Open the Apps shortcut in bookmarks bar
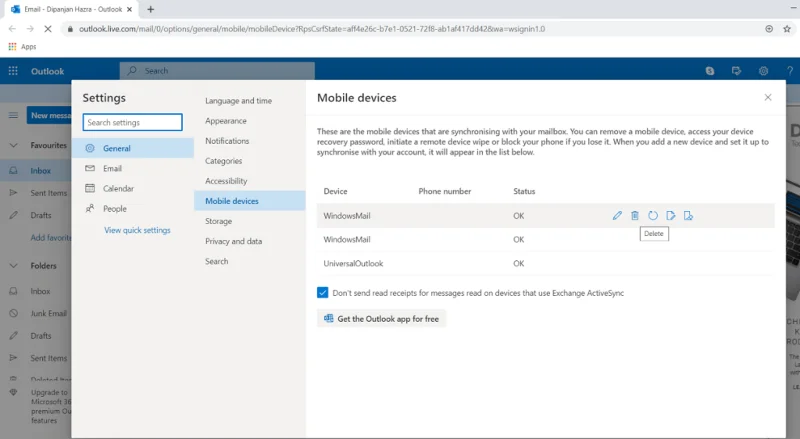The height and width of the screenshot is (439, 800). click(22, 46)
